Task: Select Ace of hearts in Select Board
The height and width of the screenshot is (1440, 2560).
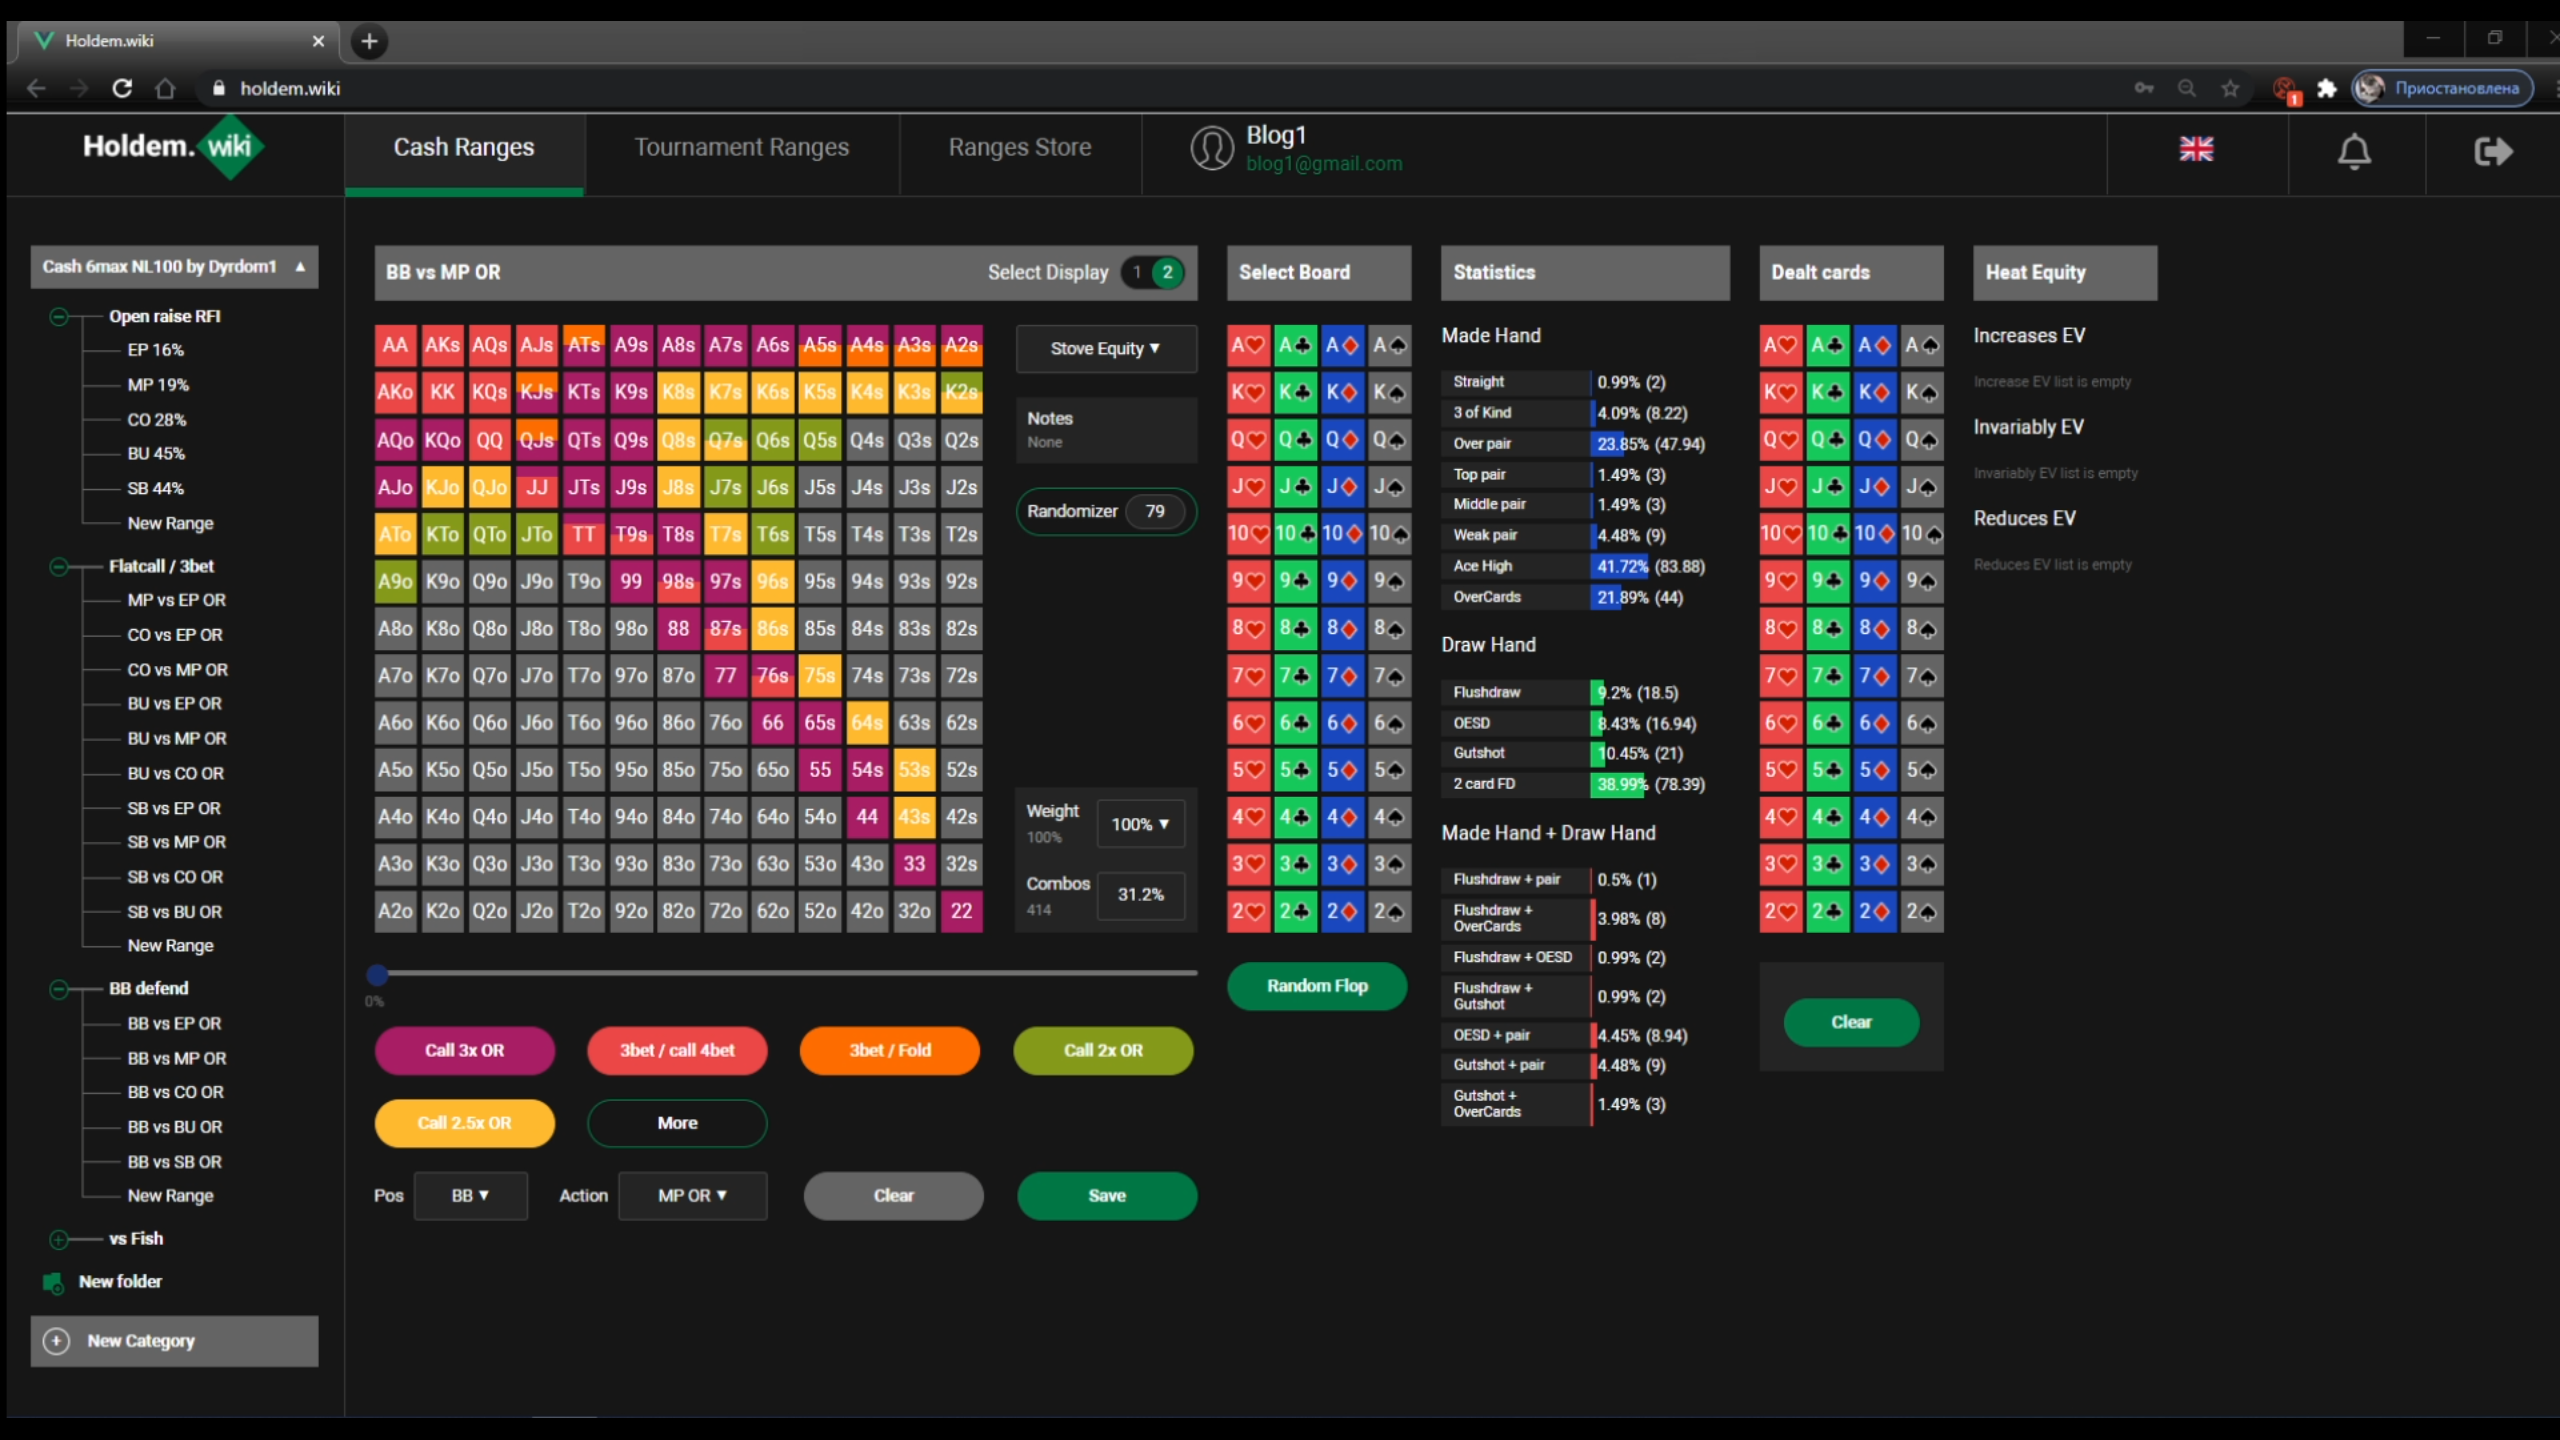Action: 1248,345
